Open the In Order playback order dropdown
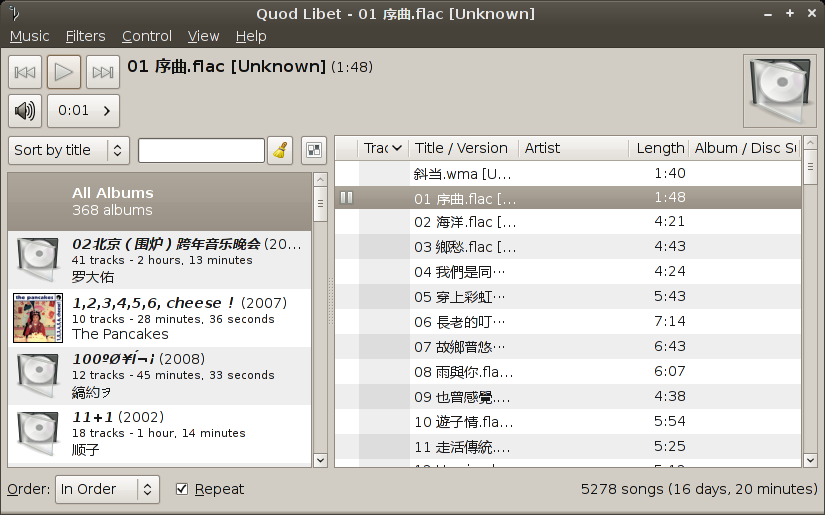Viewport: 825px width, 515px height. 107,489
